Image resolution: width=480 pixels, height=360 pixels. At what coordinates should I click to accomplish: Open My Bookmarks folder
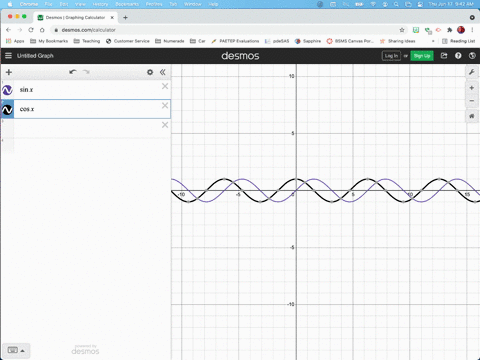[49, 41]
